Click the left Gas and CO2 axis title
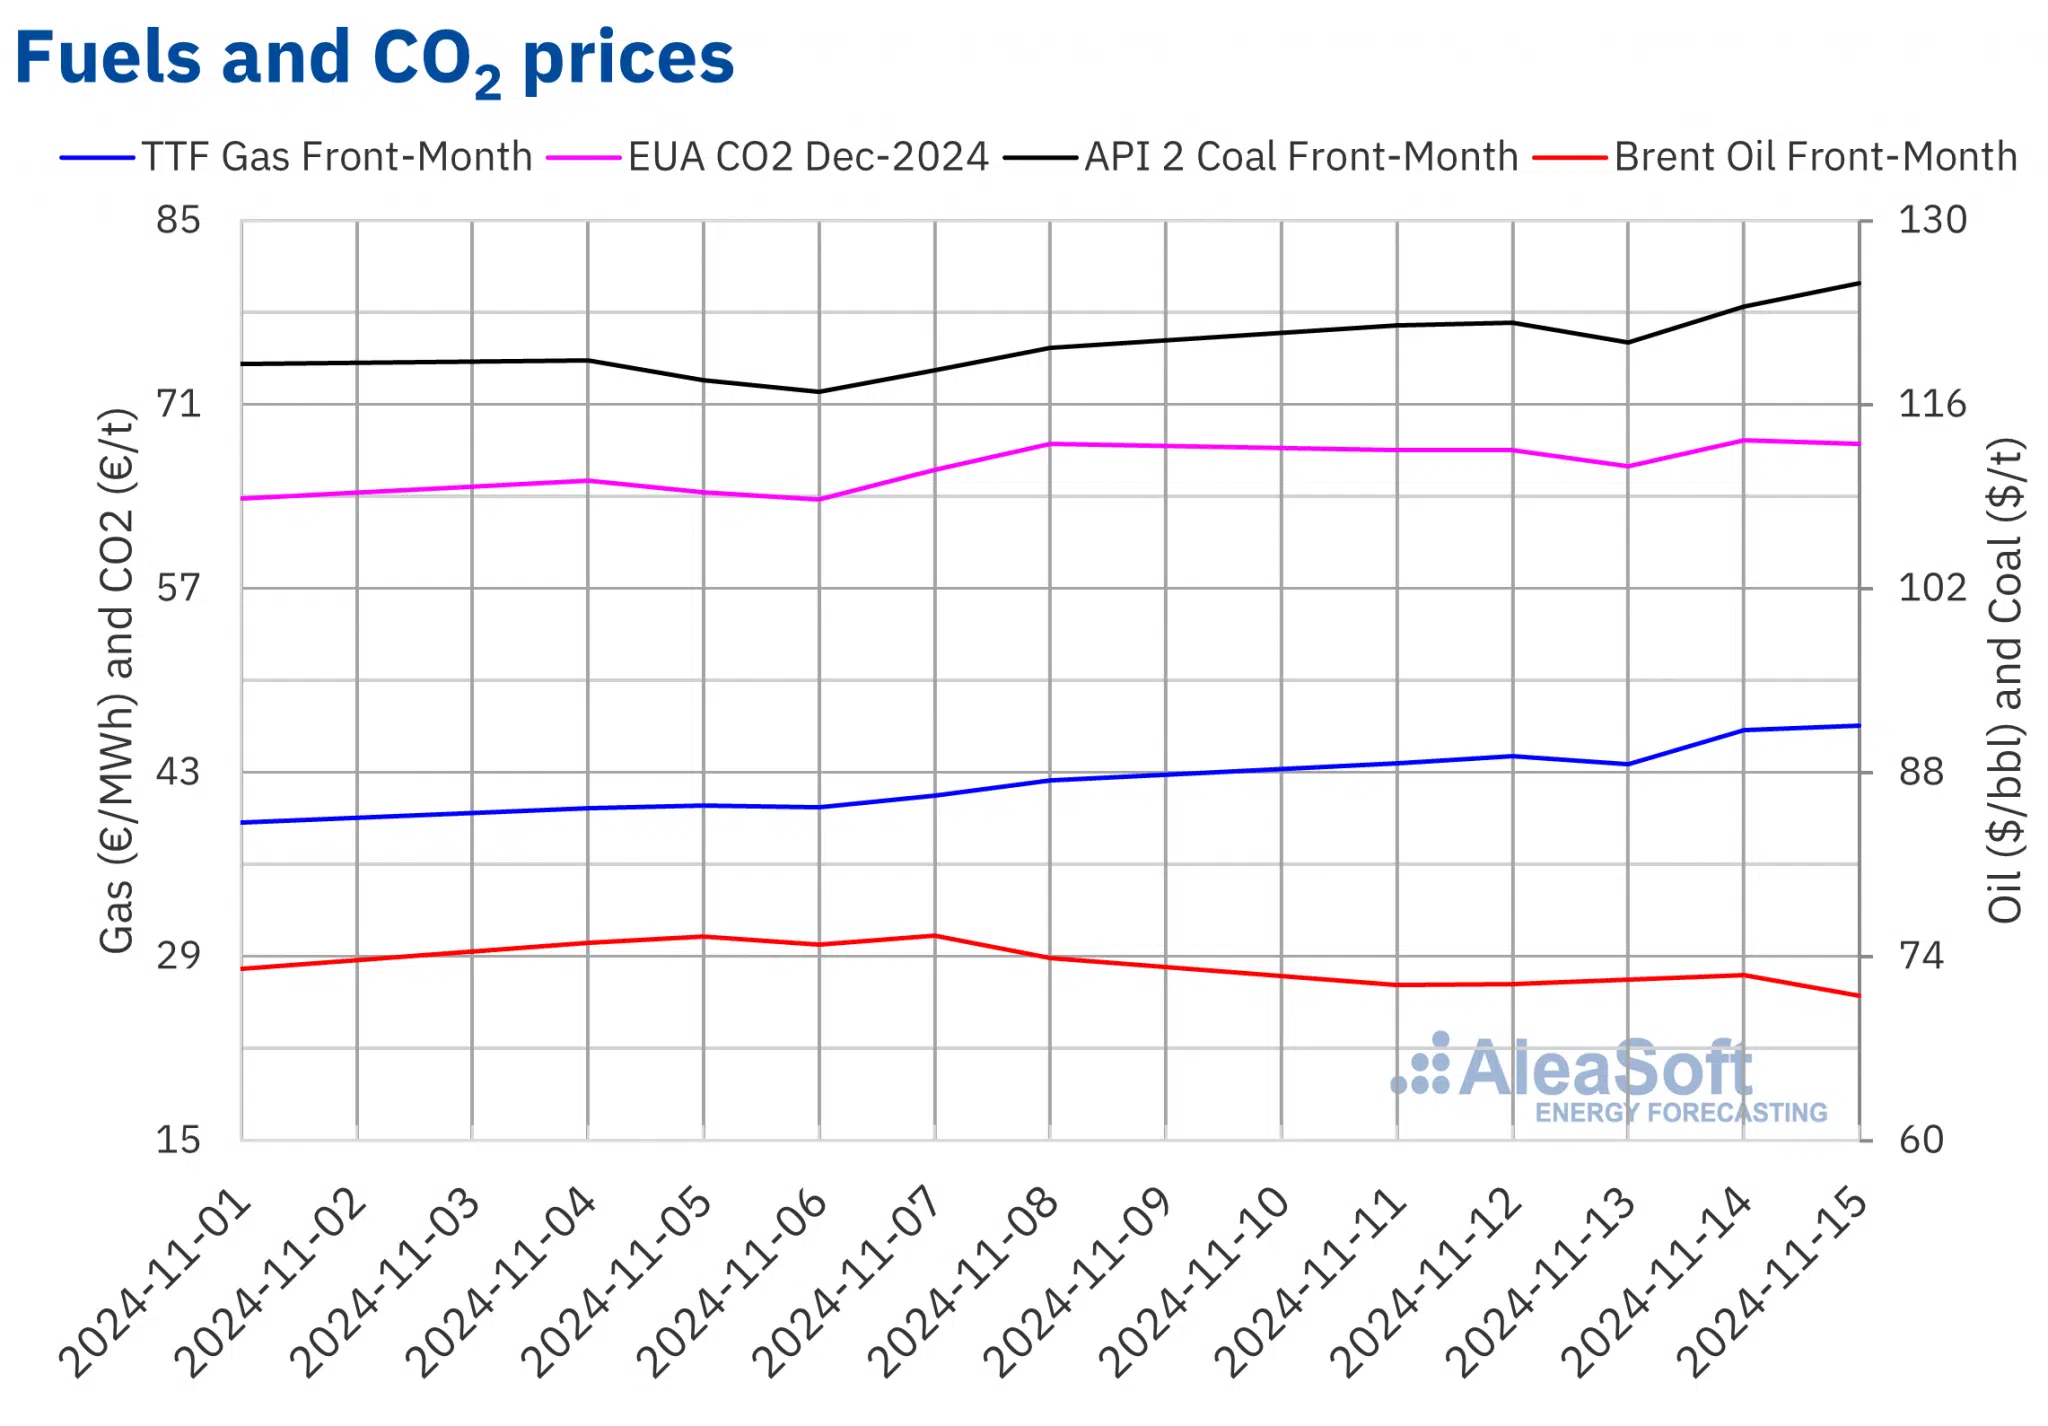The height and width of the screenshot is (1426, 2048). [x=116, y=680]
